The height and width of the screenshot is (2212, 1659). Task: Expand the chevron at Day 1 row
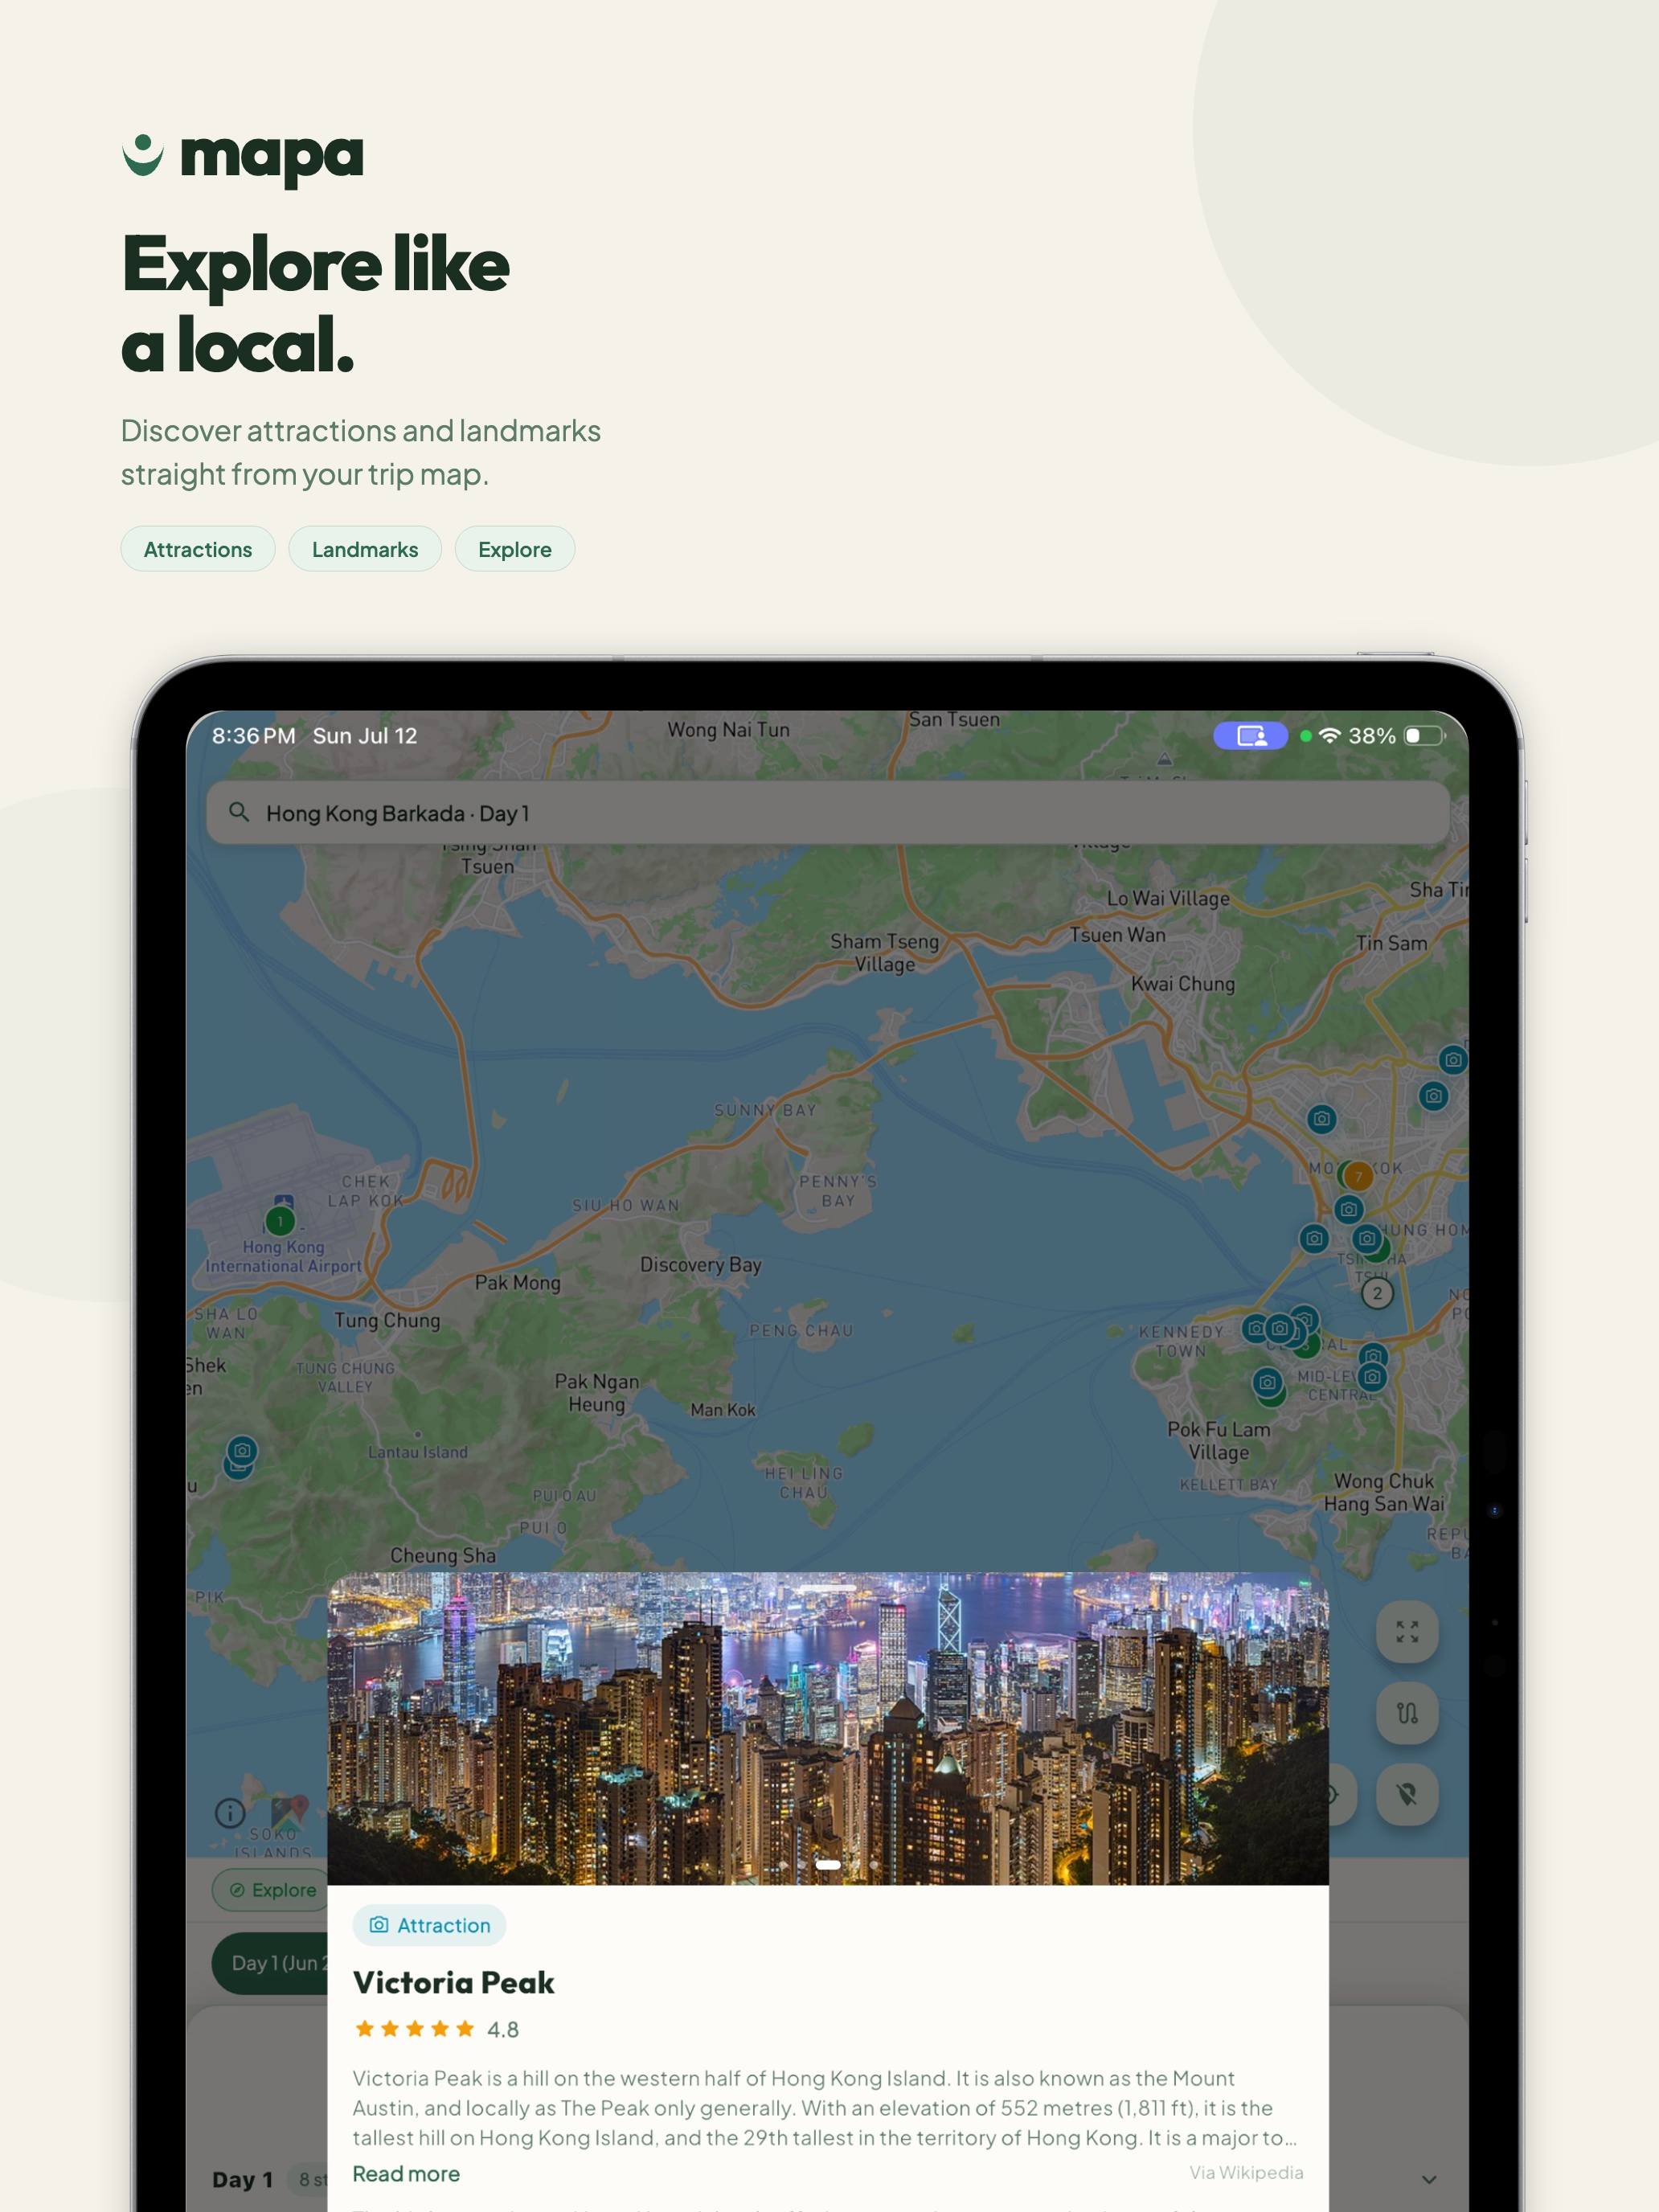1429,2179
